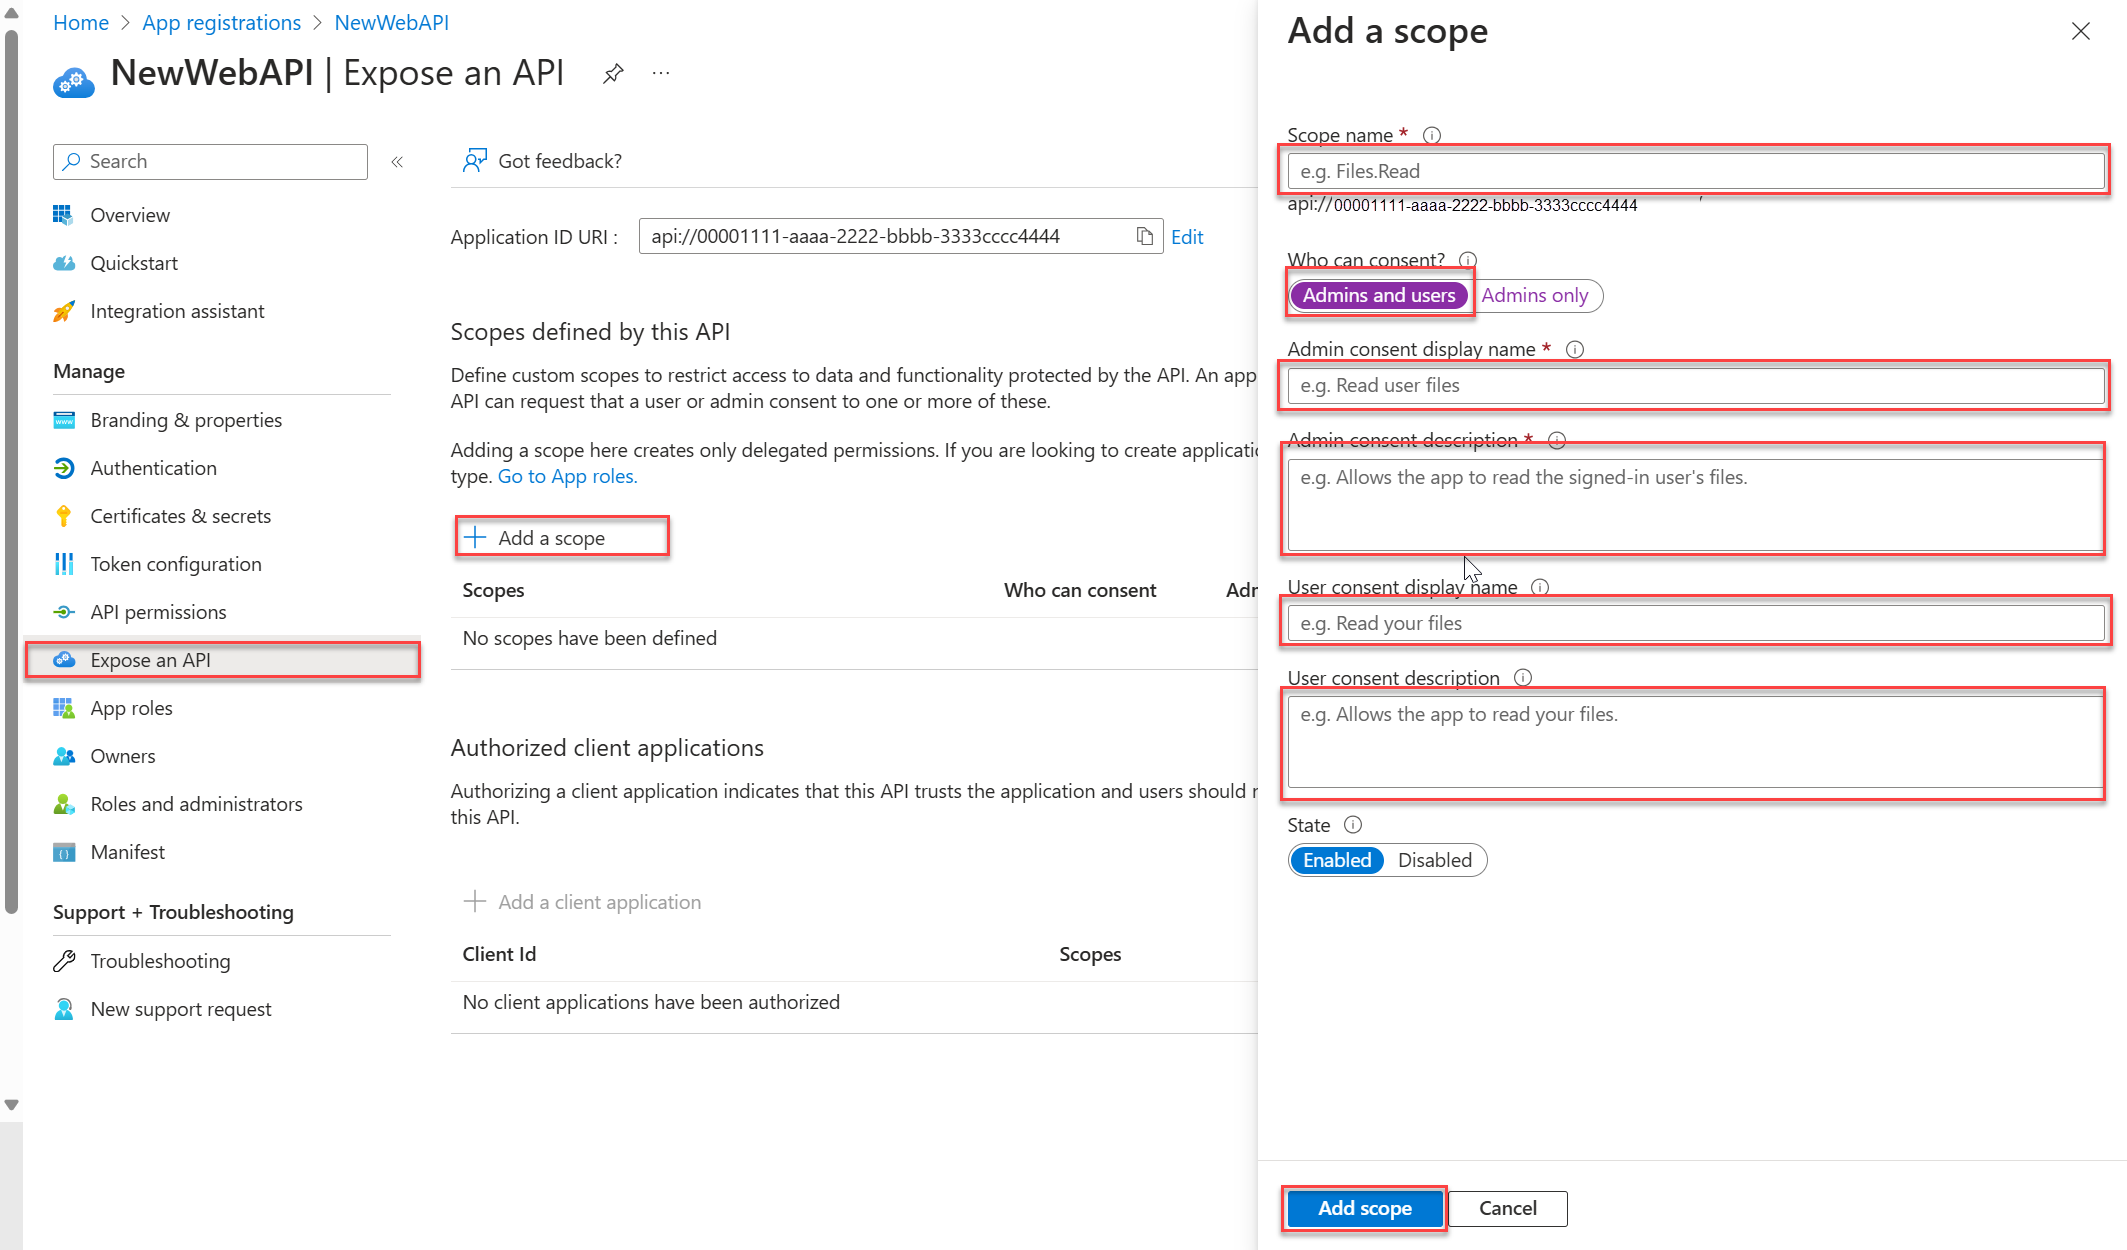Set scope State to Disabled
2127x1250 pixels.
point(1434,860)
